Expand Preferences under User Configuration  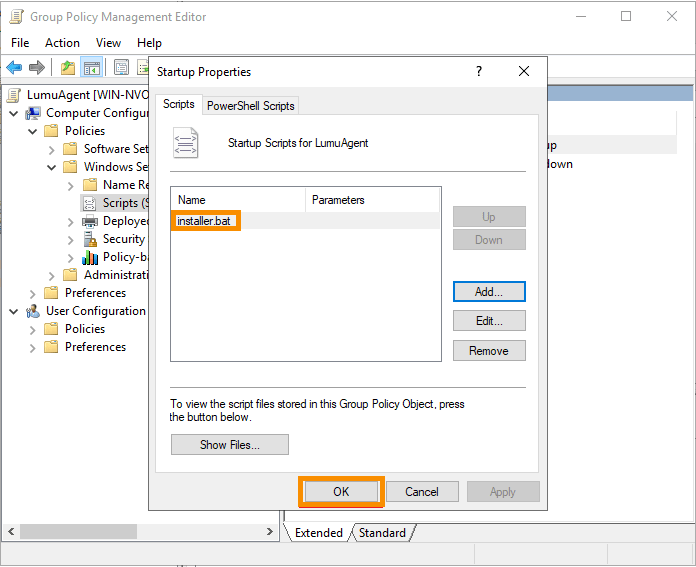[x=32, y=348]
